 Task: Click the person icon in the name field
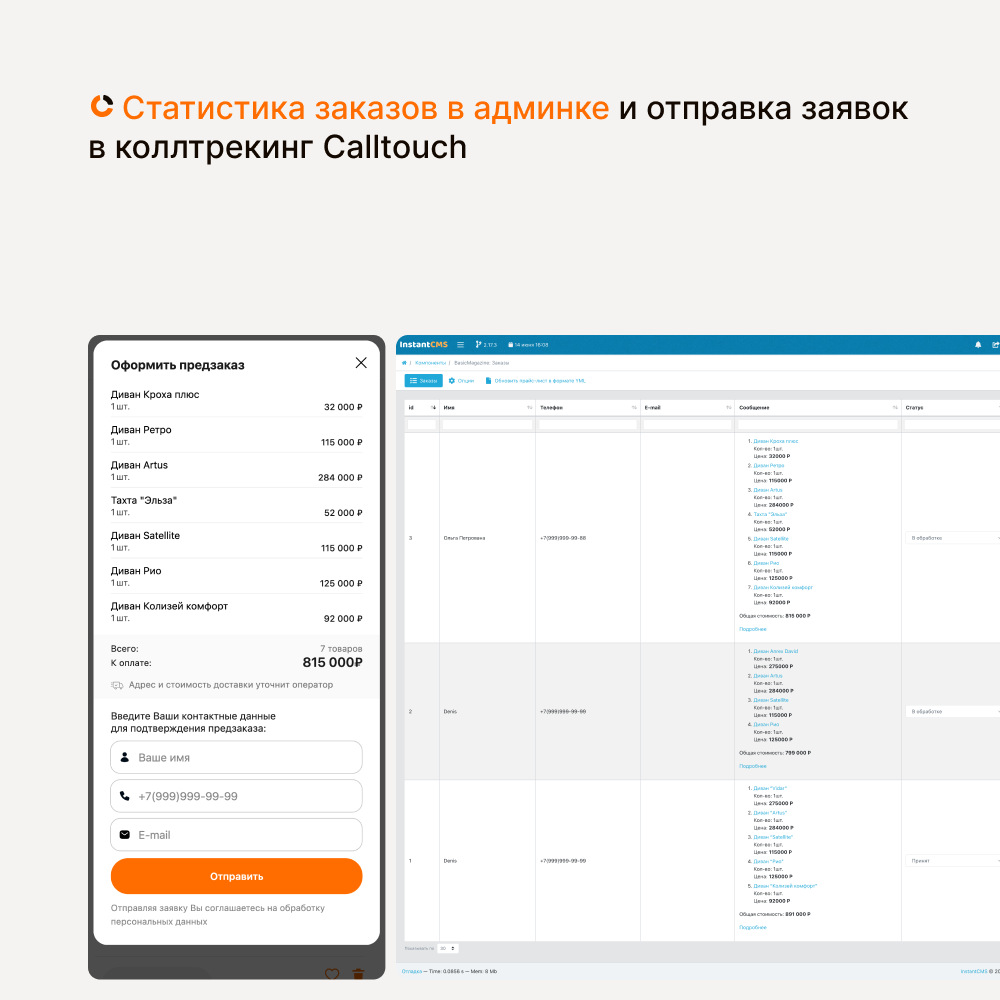pos(125,757)
